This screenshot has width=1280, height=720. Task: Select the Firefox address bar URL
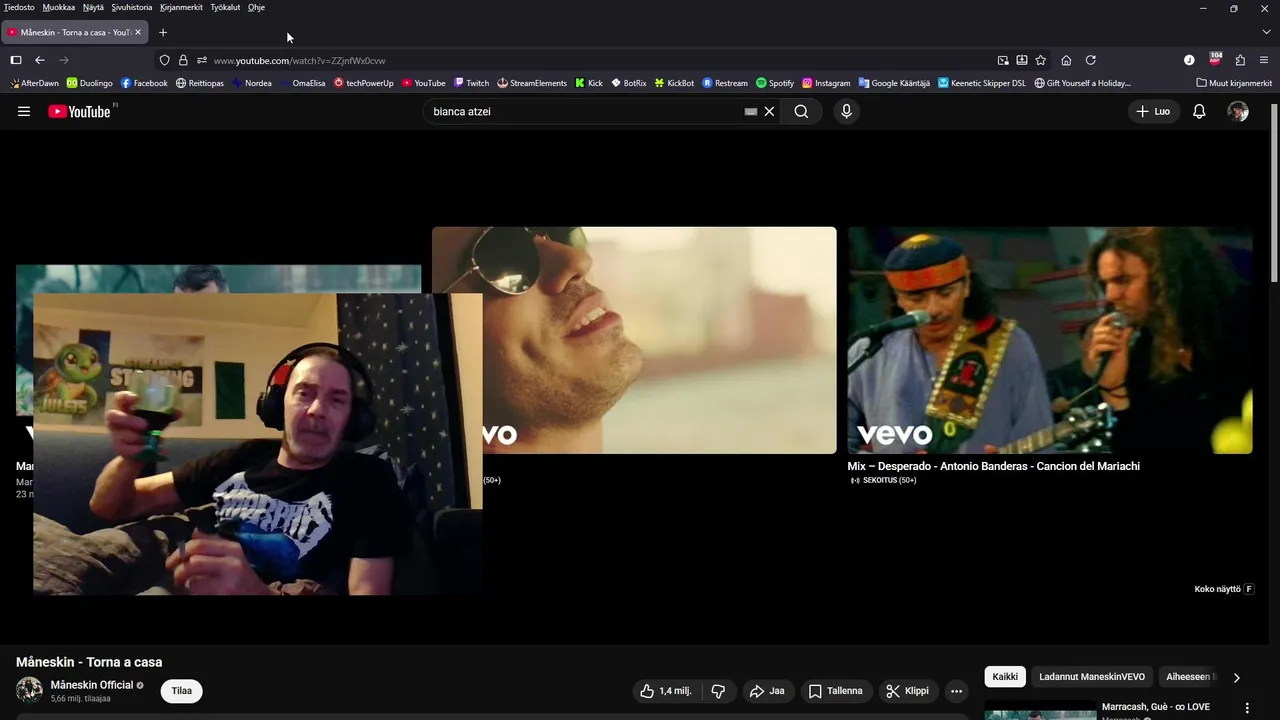point(299,60)
